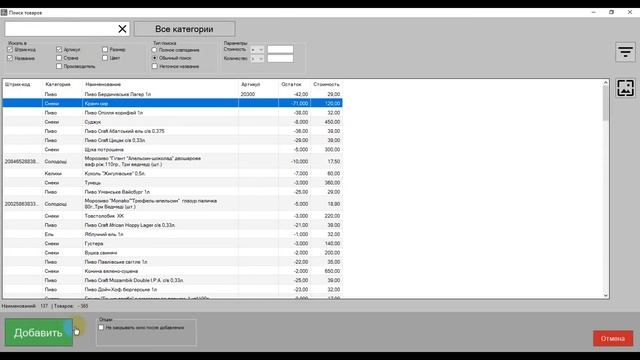Image resolution: width=640 pixels, height=360 pixels.
Task: Click into the Стоимость value field
Action: 280,50
